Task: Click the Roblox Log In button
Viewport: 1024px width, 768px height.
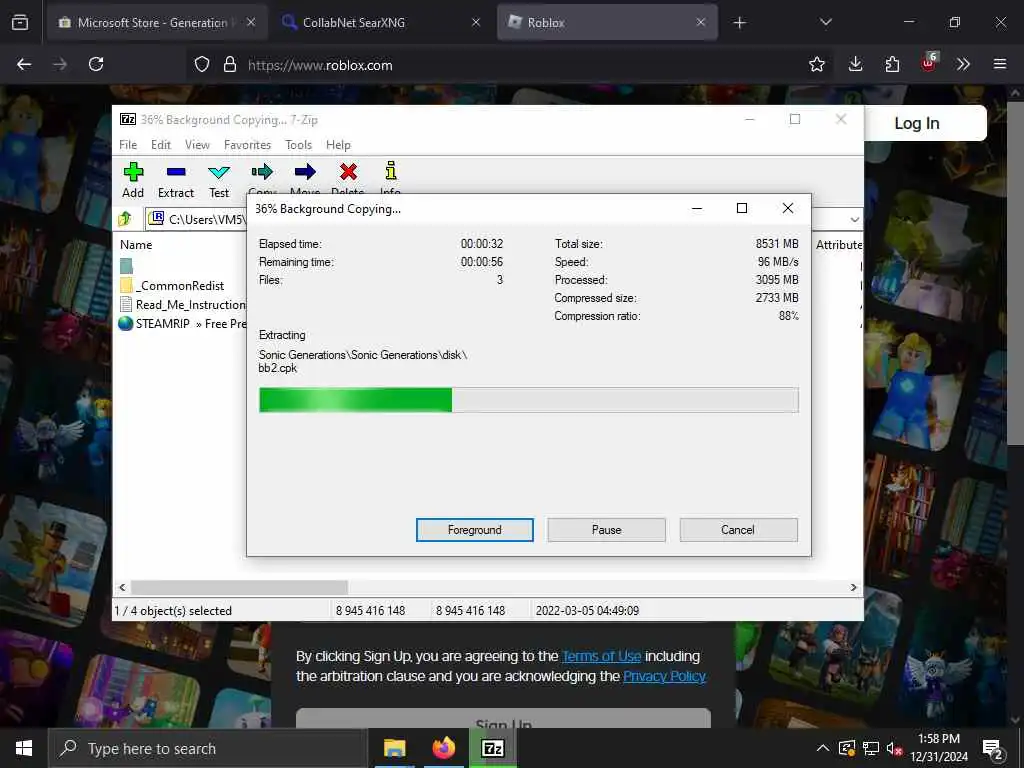Action: point(917,123)
